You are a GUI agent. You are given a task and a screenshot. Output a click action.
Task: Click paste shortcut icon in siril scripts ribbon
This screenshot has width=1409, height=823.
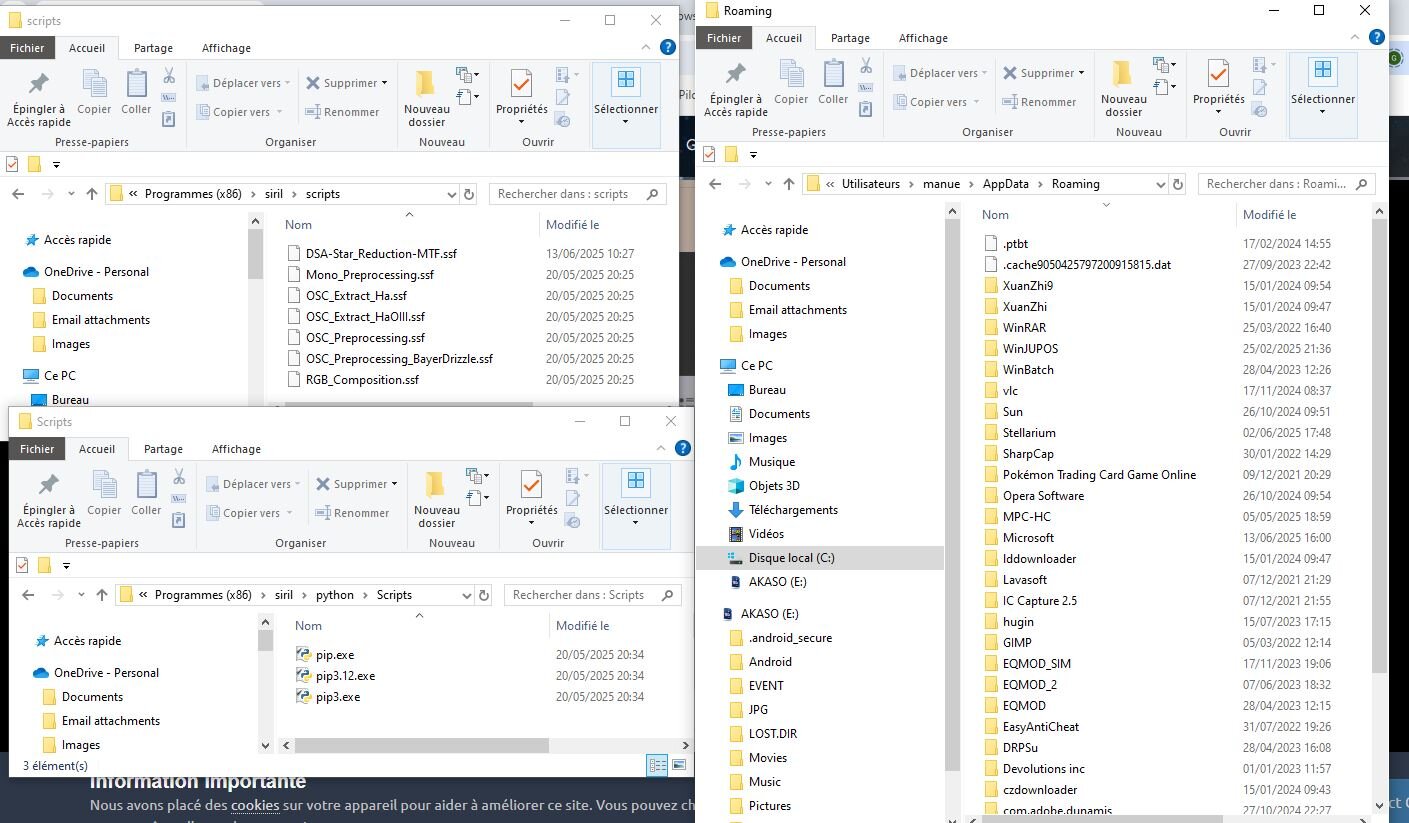coord(169,119)
